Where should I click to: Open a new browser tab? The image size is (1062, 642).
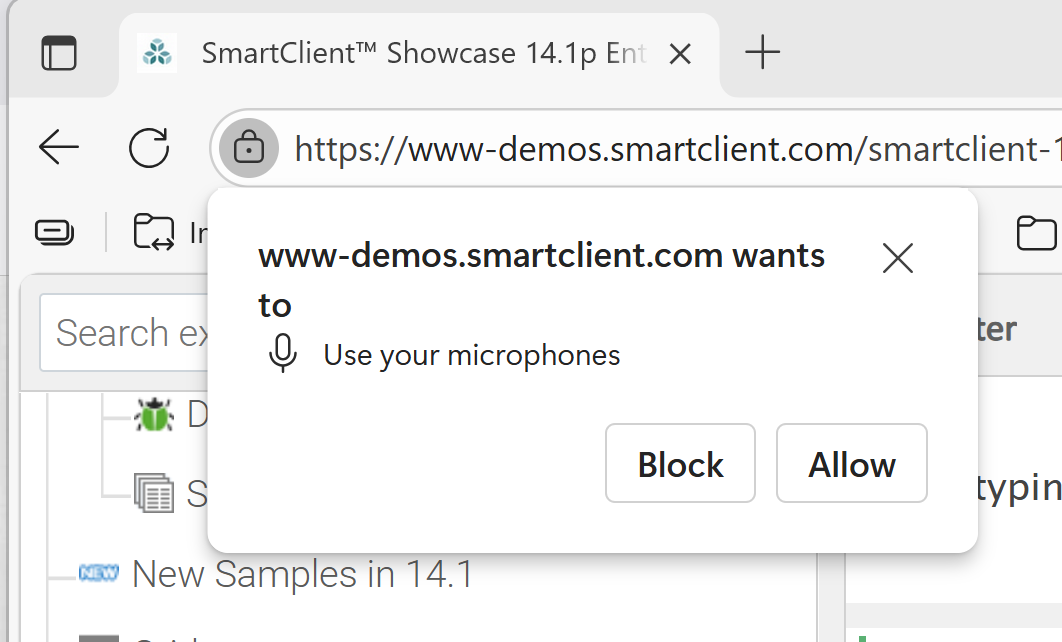(x=763, y=52)
